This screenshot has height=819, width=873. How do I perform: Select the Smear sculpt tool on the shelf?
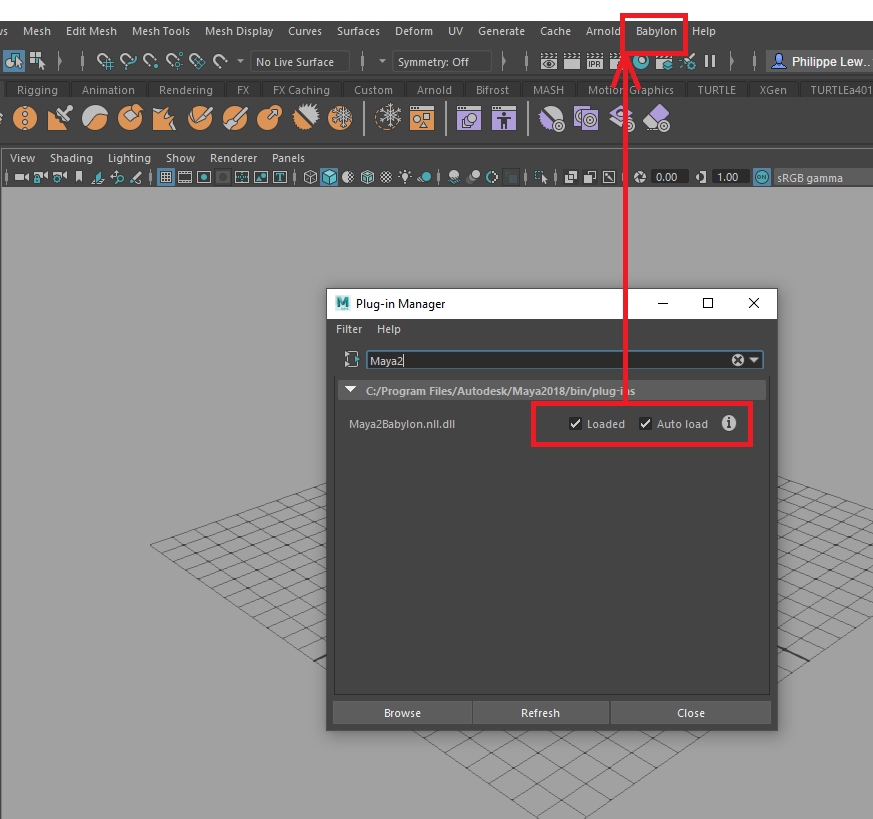(x=235, y=118)
